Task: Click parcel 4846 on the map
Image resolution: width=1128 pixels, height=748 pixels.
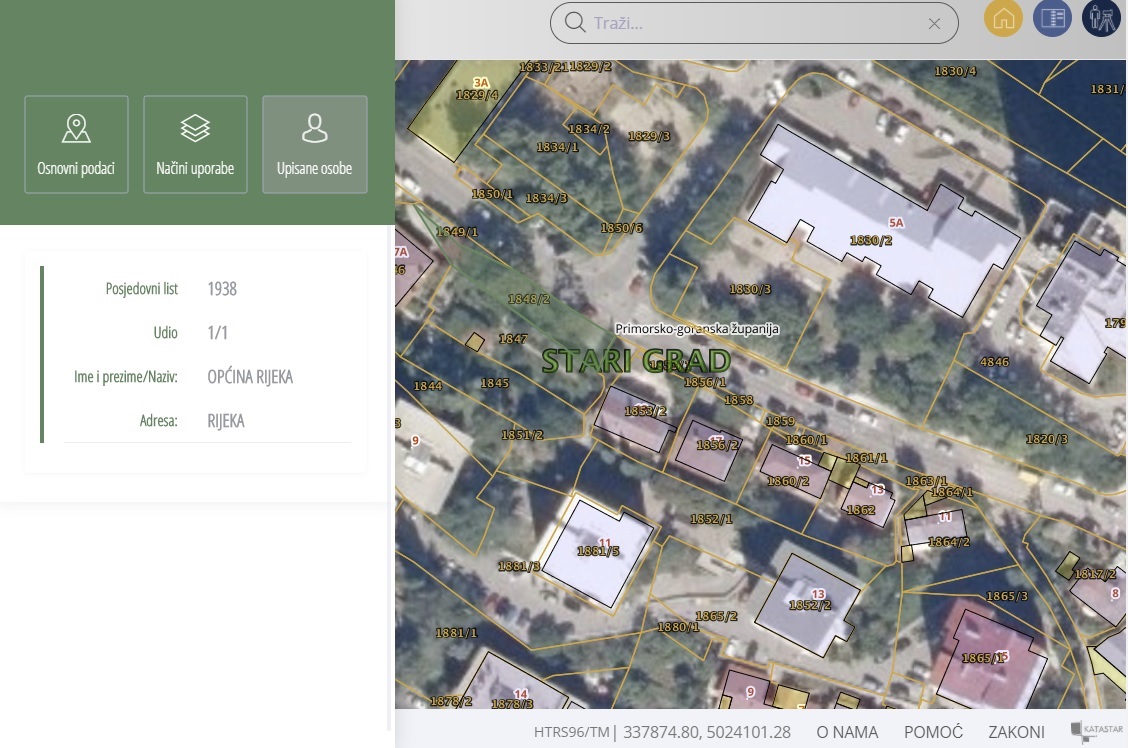Action: (994, 362)
